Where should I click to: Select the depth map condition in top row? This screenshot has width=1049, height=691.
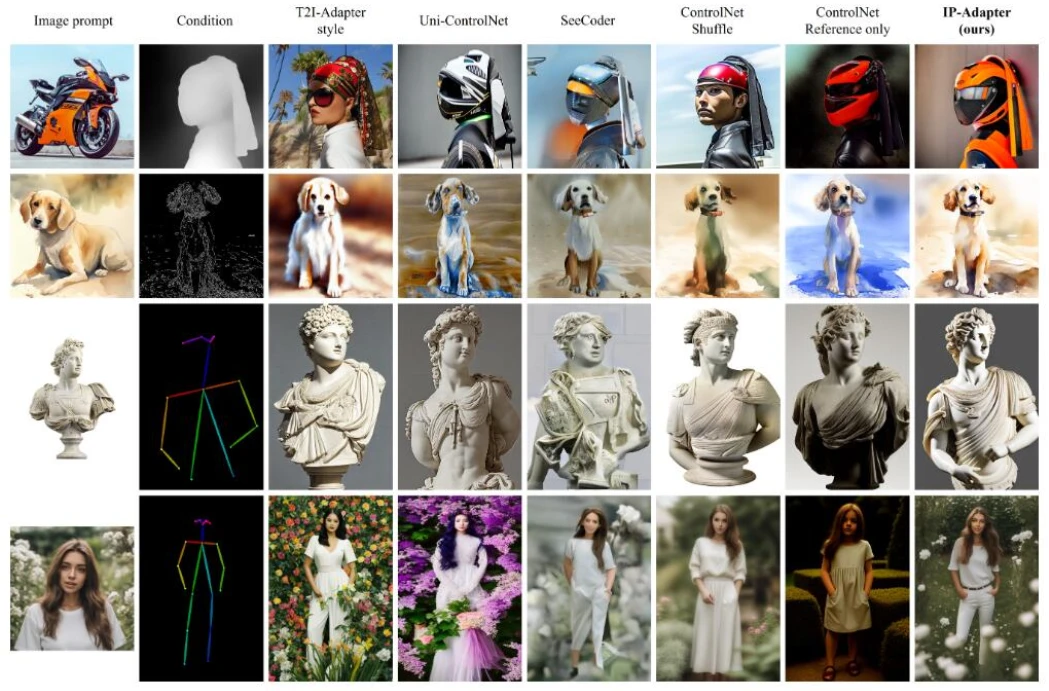(x=201, y=105)
